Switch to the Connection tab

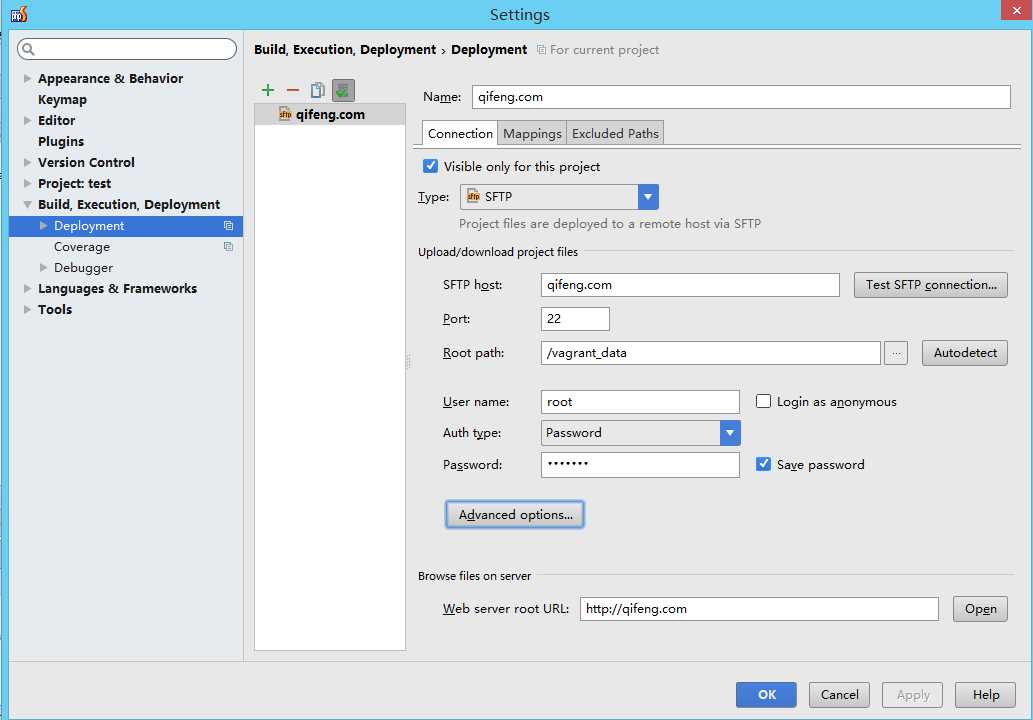tap(460, 133)
